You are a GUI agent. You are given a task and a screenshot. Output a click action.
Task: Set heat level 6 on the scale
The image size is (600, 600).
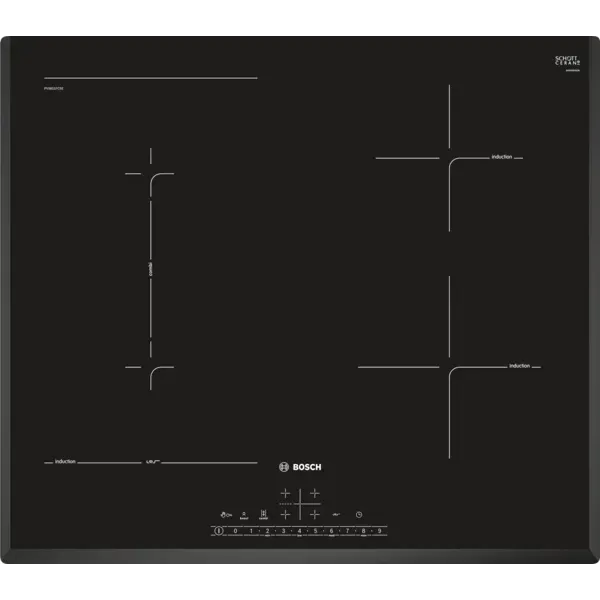331,531
